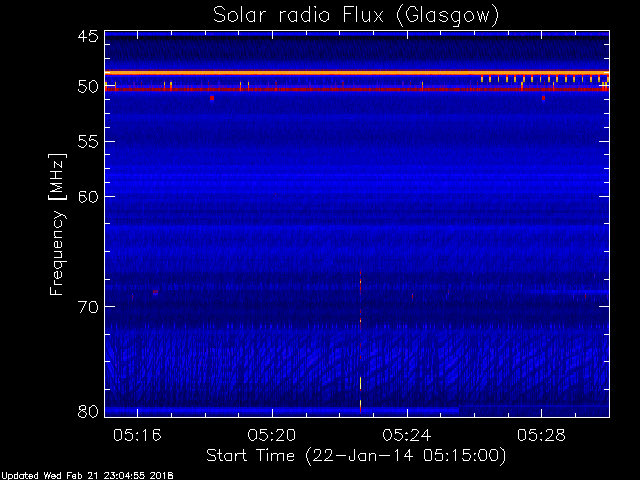Click the 05:28 time tick label

click(541, 436)
